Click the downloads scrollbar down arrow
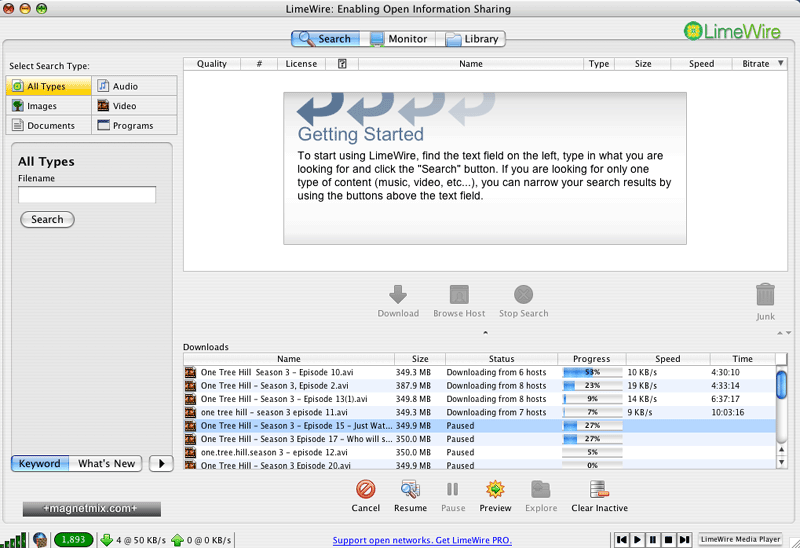The image size is (800, 548). point(782,462)
